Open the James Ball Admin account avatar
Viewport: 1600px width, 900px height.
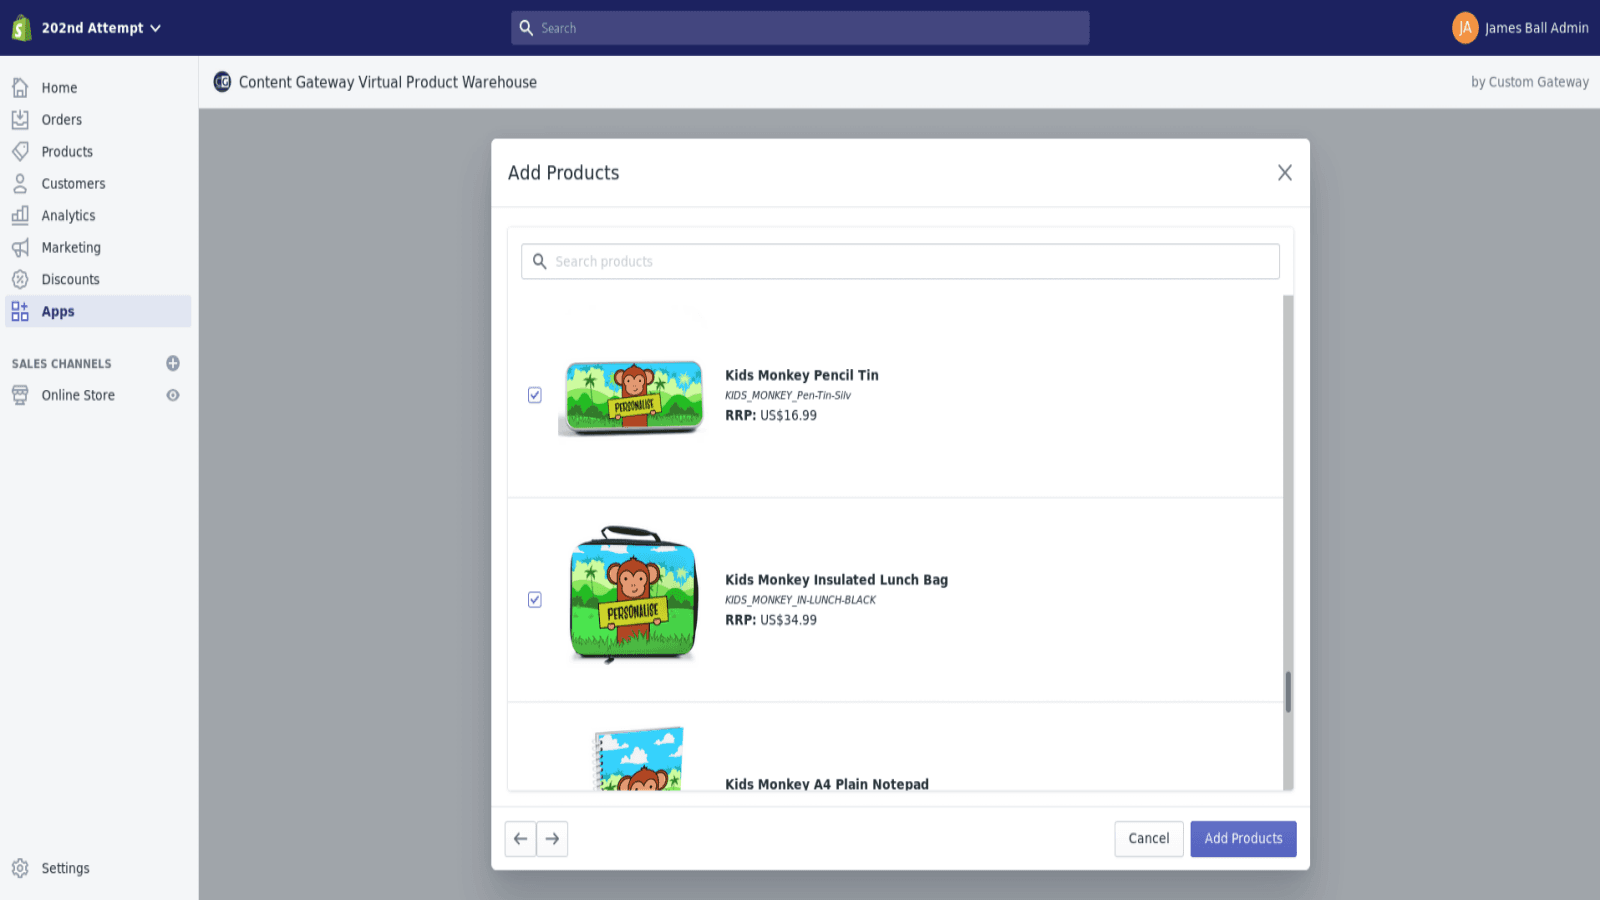pos(1466,28)
